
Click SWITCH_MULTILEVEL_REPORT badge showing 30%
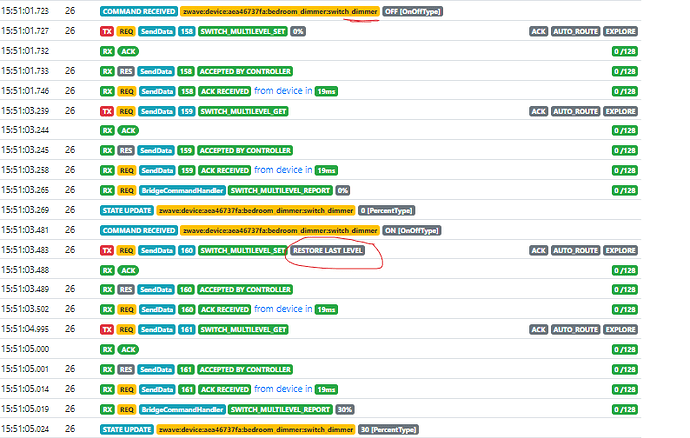pos(280,409)
